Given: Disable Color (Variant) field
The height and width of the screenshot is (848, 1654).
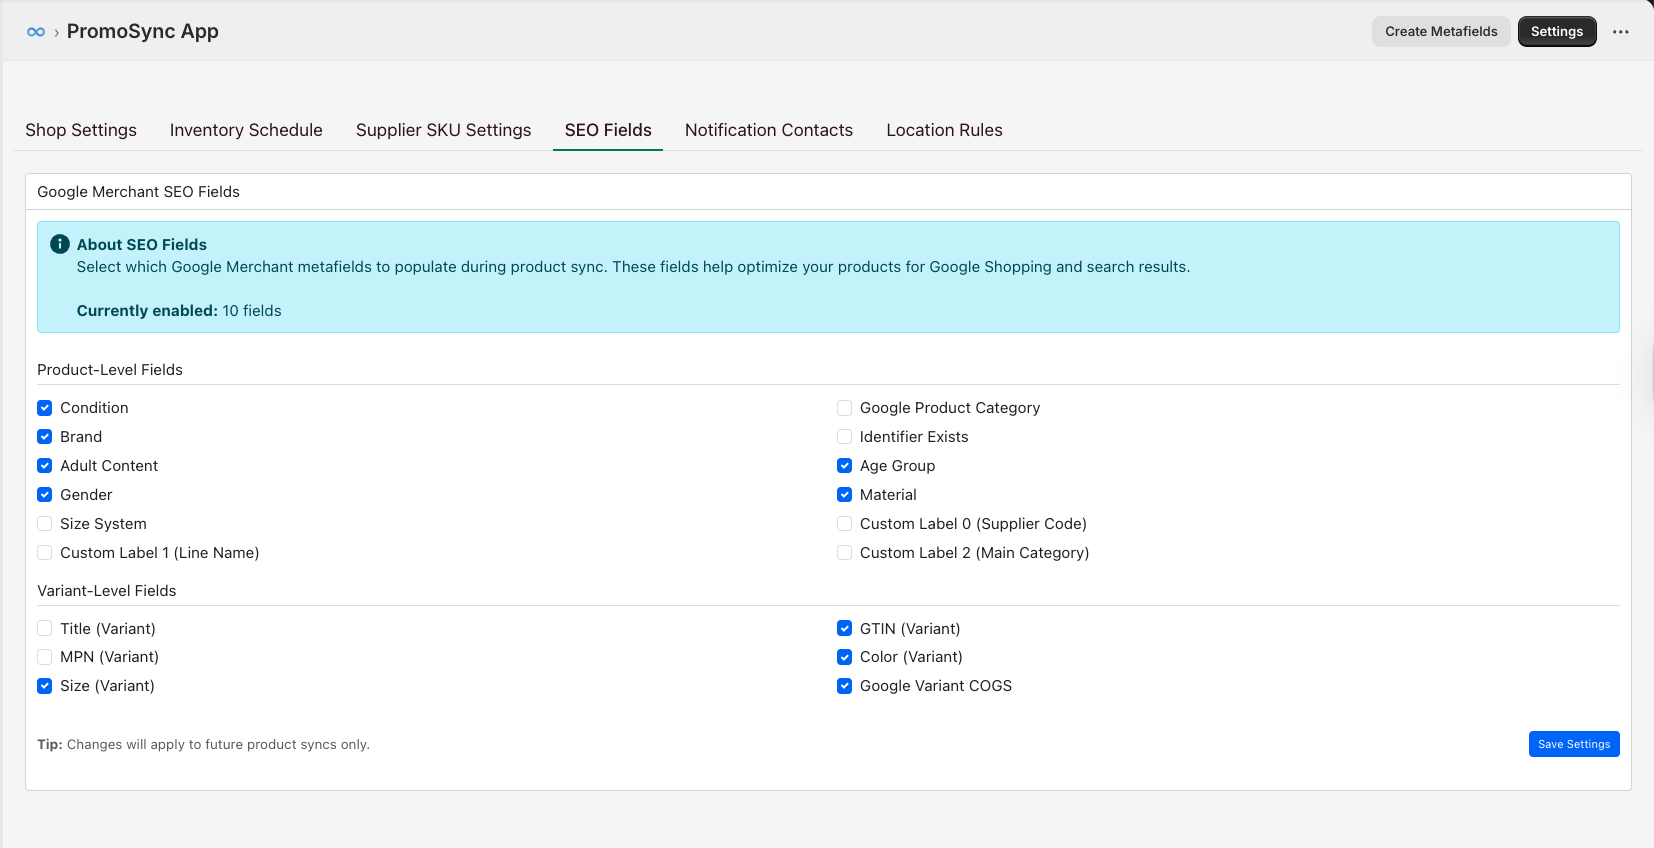Looking at the screenshot, I should click(845, 657).
